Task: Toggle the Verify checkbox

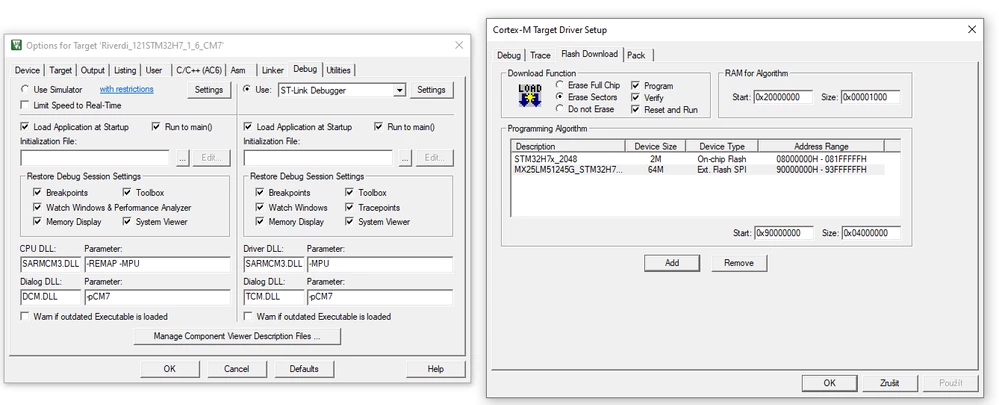Action: [x=635, y=97]
